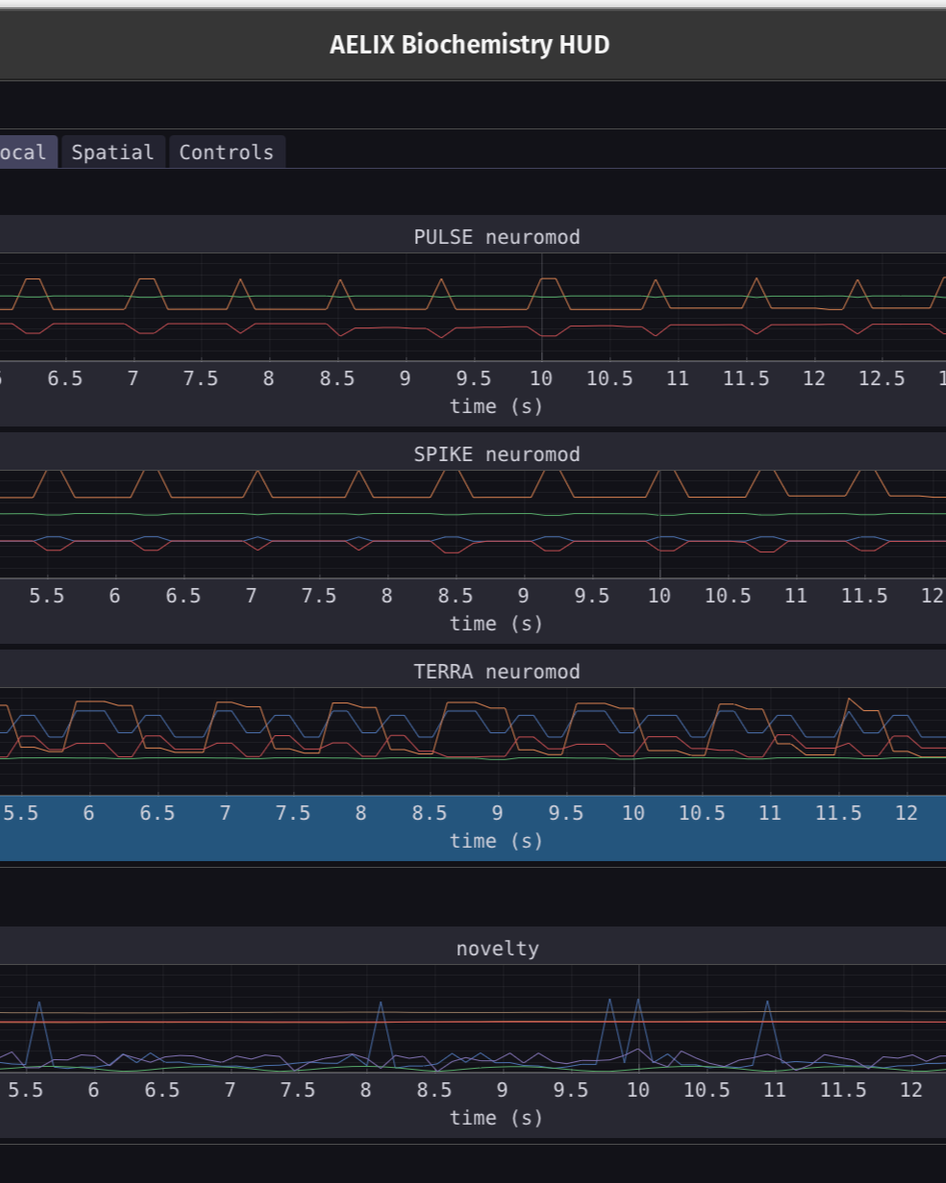
Task: Click inside the novelty plot area
Action: pos(473,1019)
